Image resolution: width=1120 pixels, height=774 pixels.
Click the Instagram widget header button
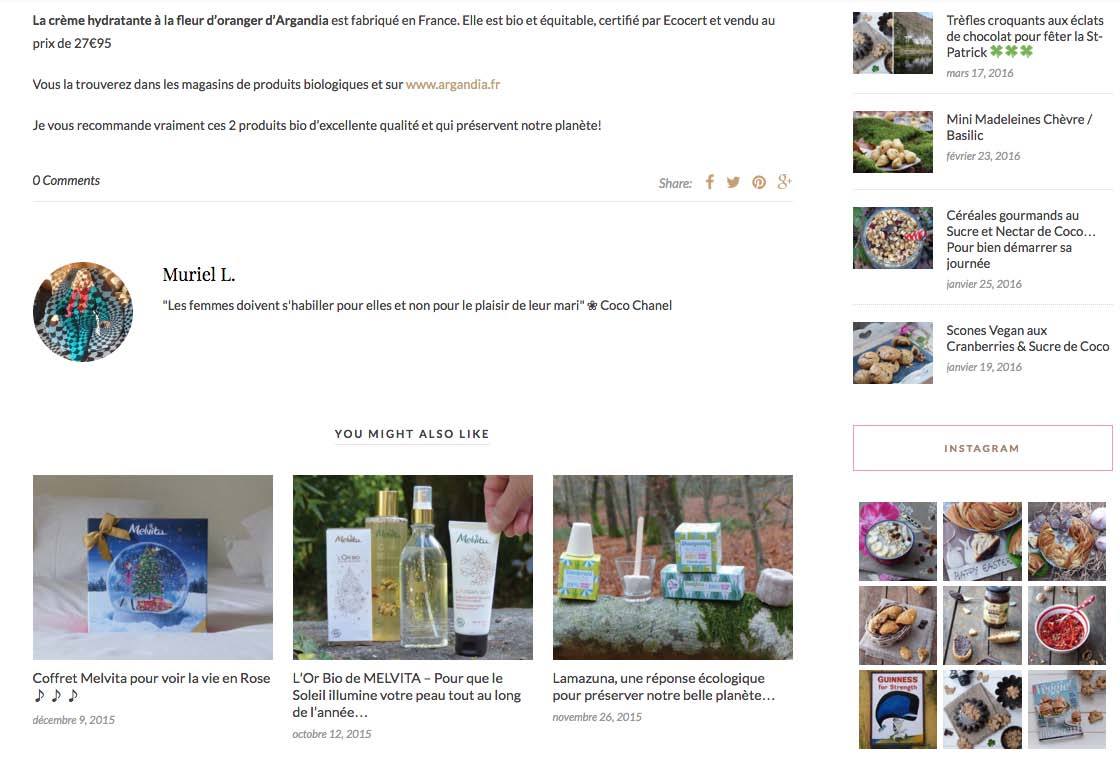[x=982, y=448]
